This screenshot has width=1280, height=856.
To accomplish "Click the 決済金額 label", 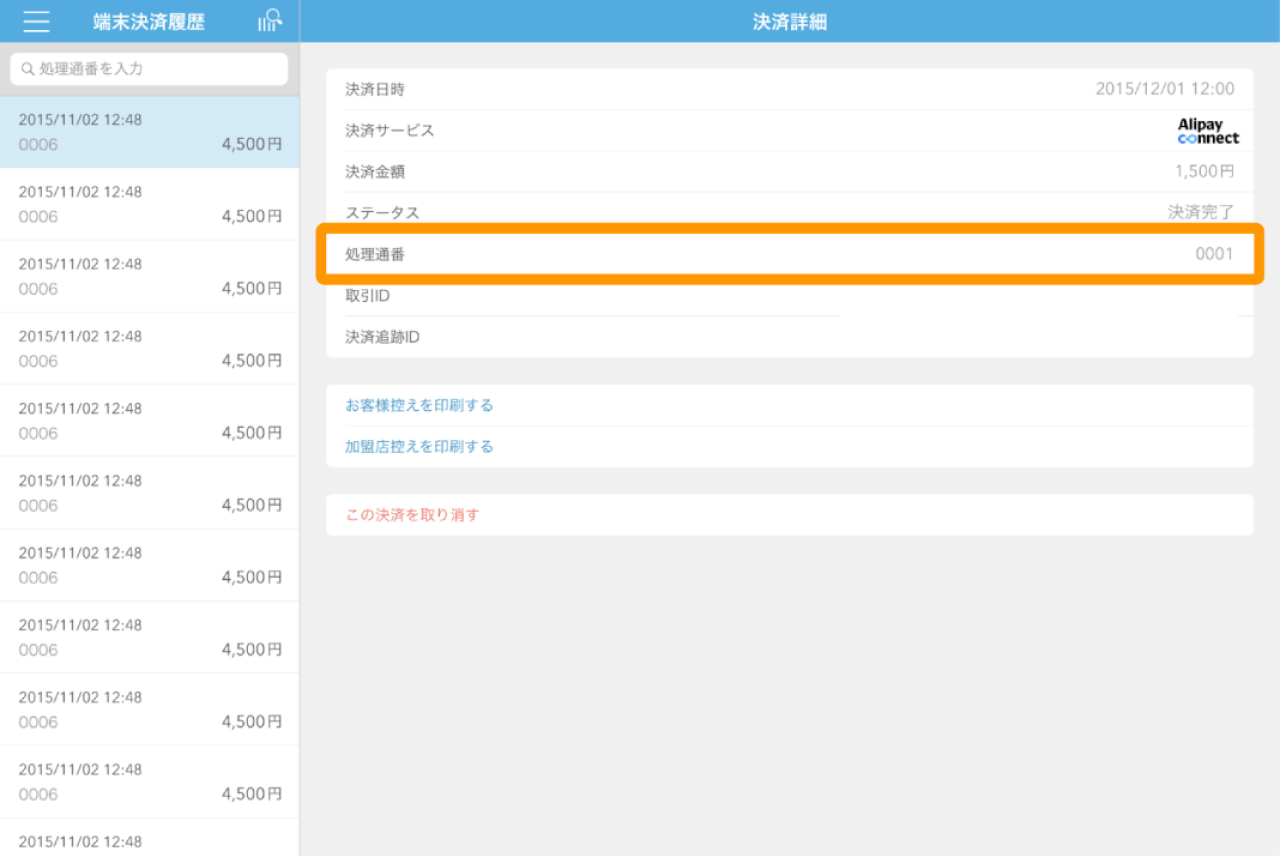I will pos(375,172).
